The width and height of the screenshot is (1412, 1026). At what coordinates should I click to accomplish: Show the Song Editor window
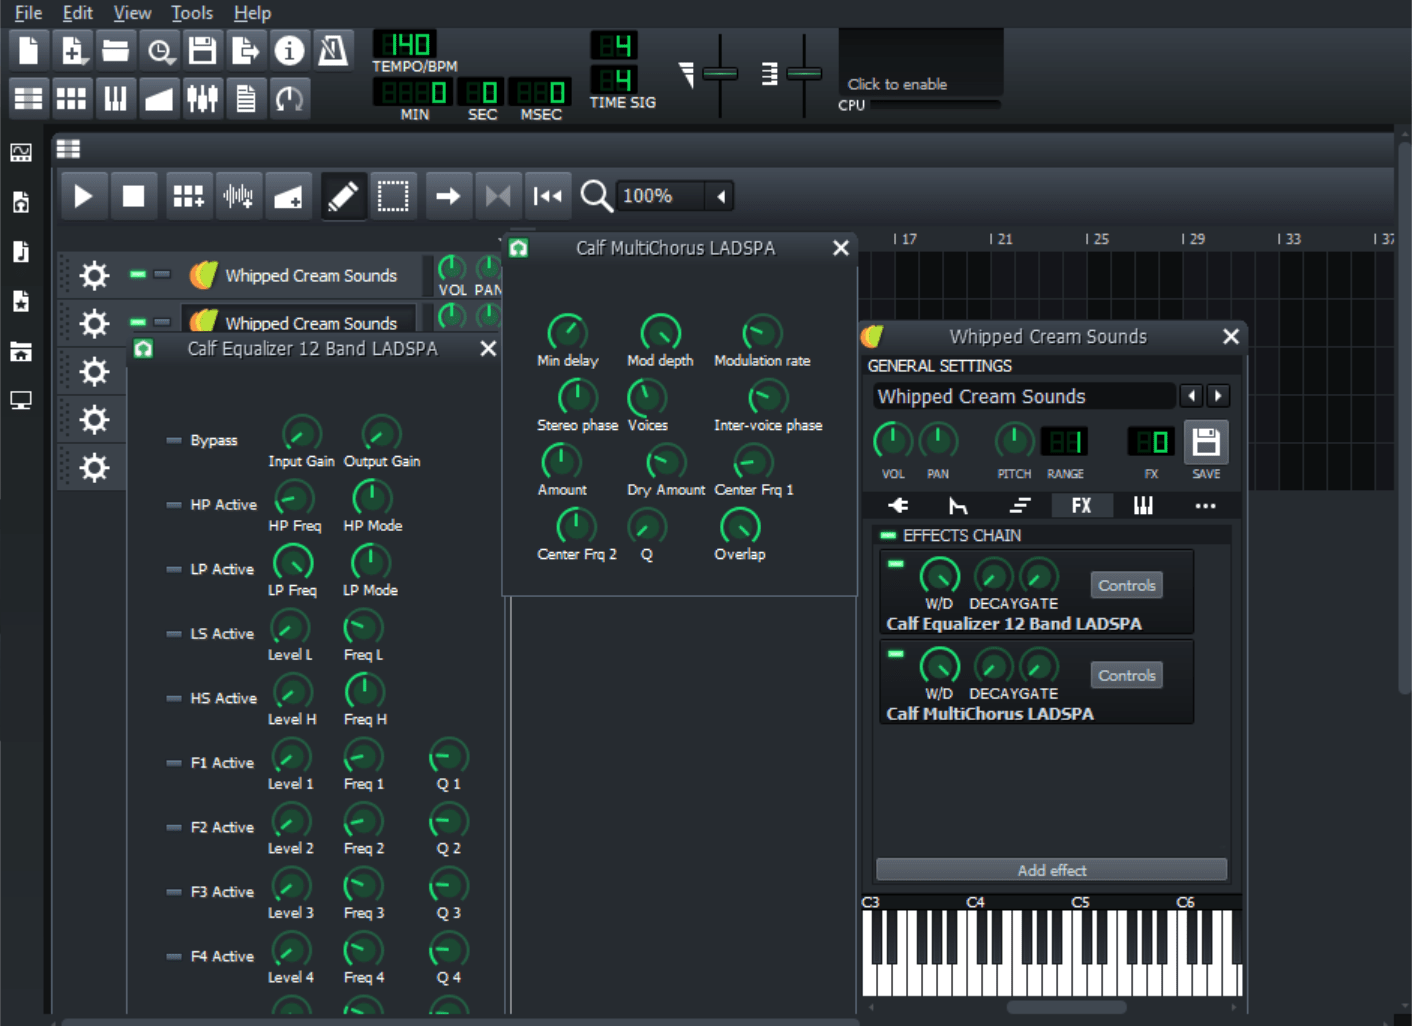coord(29,98)
